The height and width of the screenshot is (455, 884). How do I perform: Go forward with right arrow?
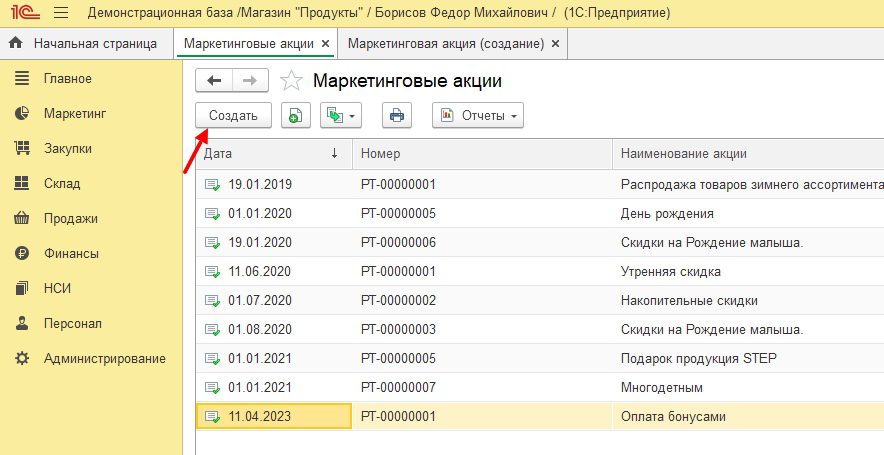pyautogui.click(x=250, y=81)
